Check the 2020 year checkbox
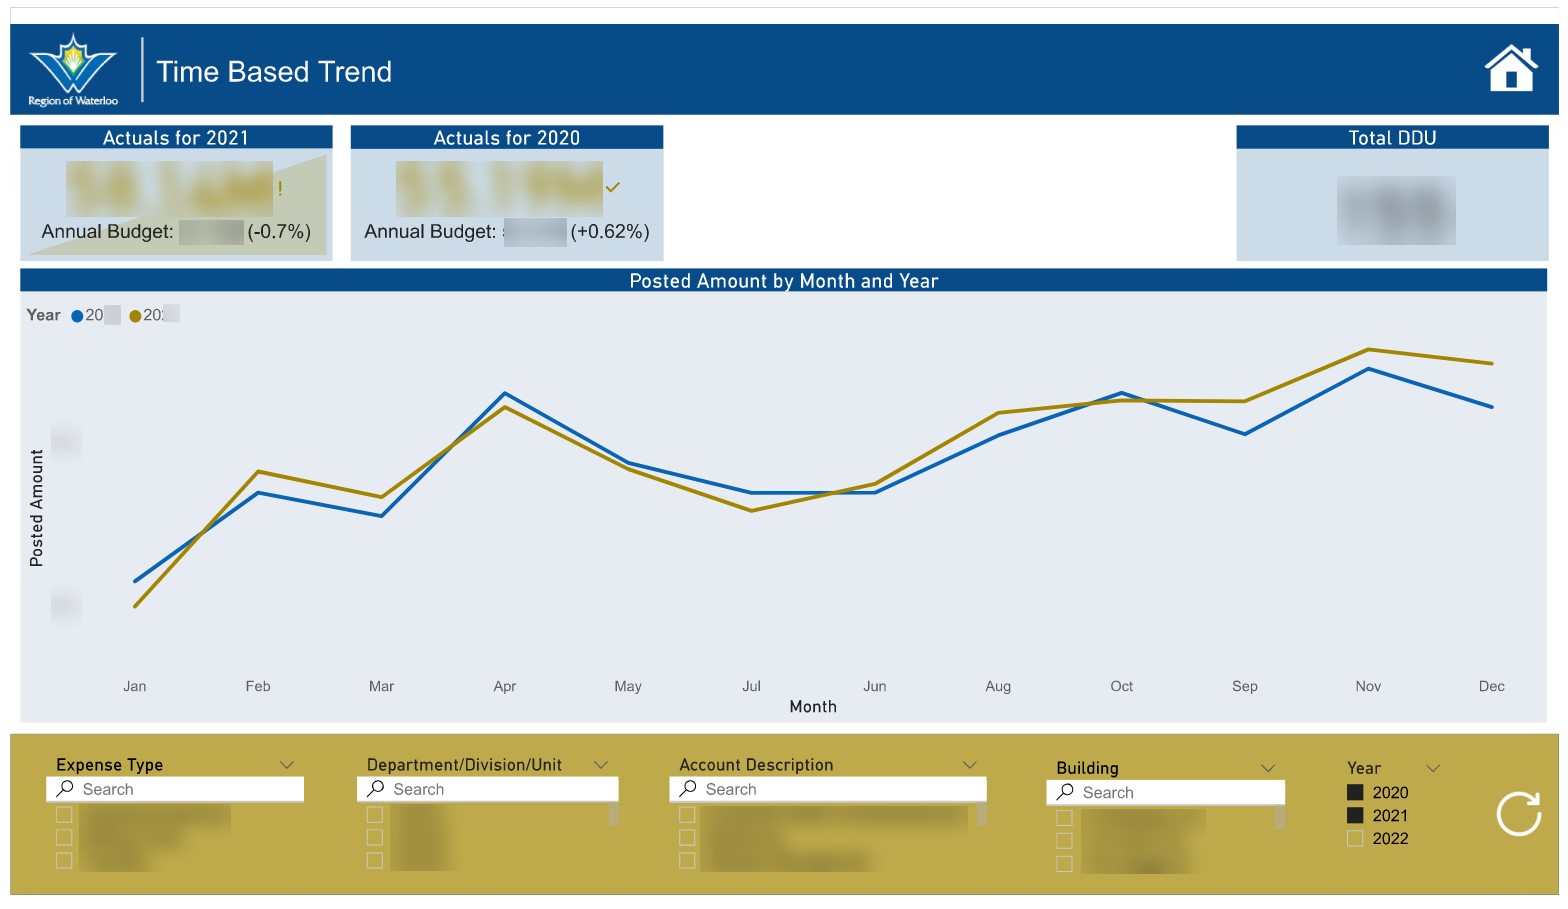1568x909 pixels. point(1355,792)
